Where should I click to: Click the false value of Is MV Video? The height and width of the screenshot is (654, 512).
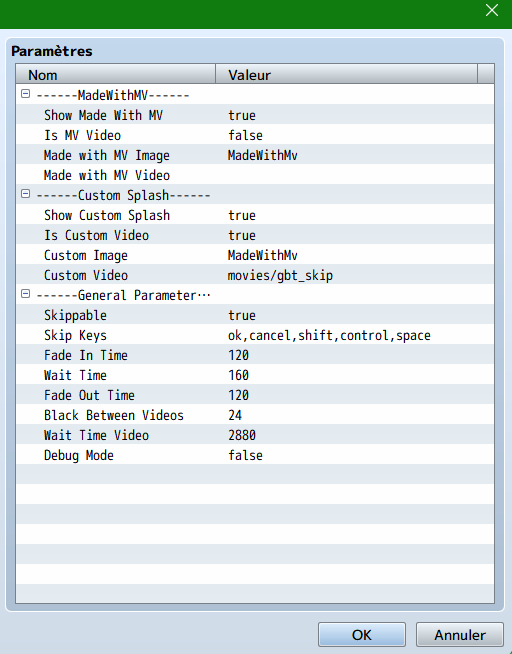click(245, 135)
